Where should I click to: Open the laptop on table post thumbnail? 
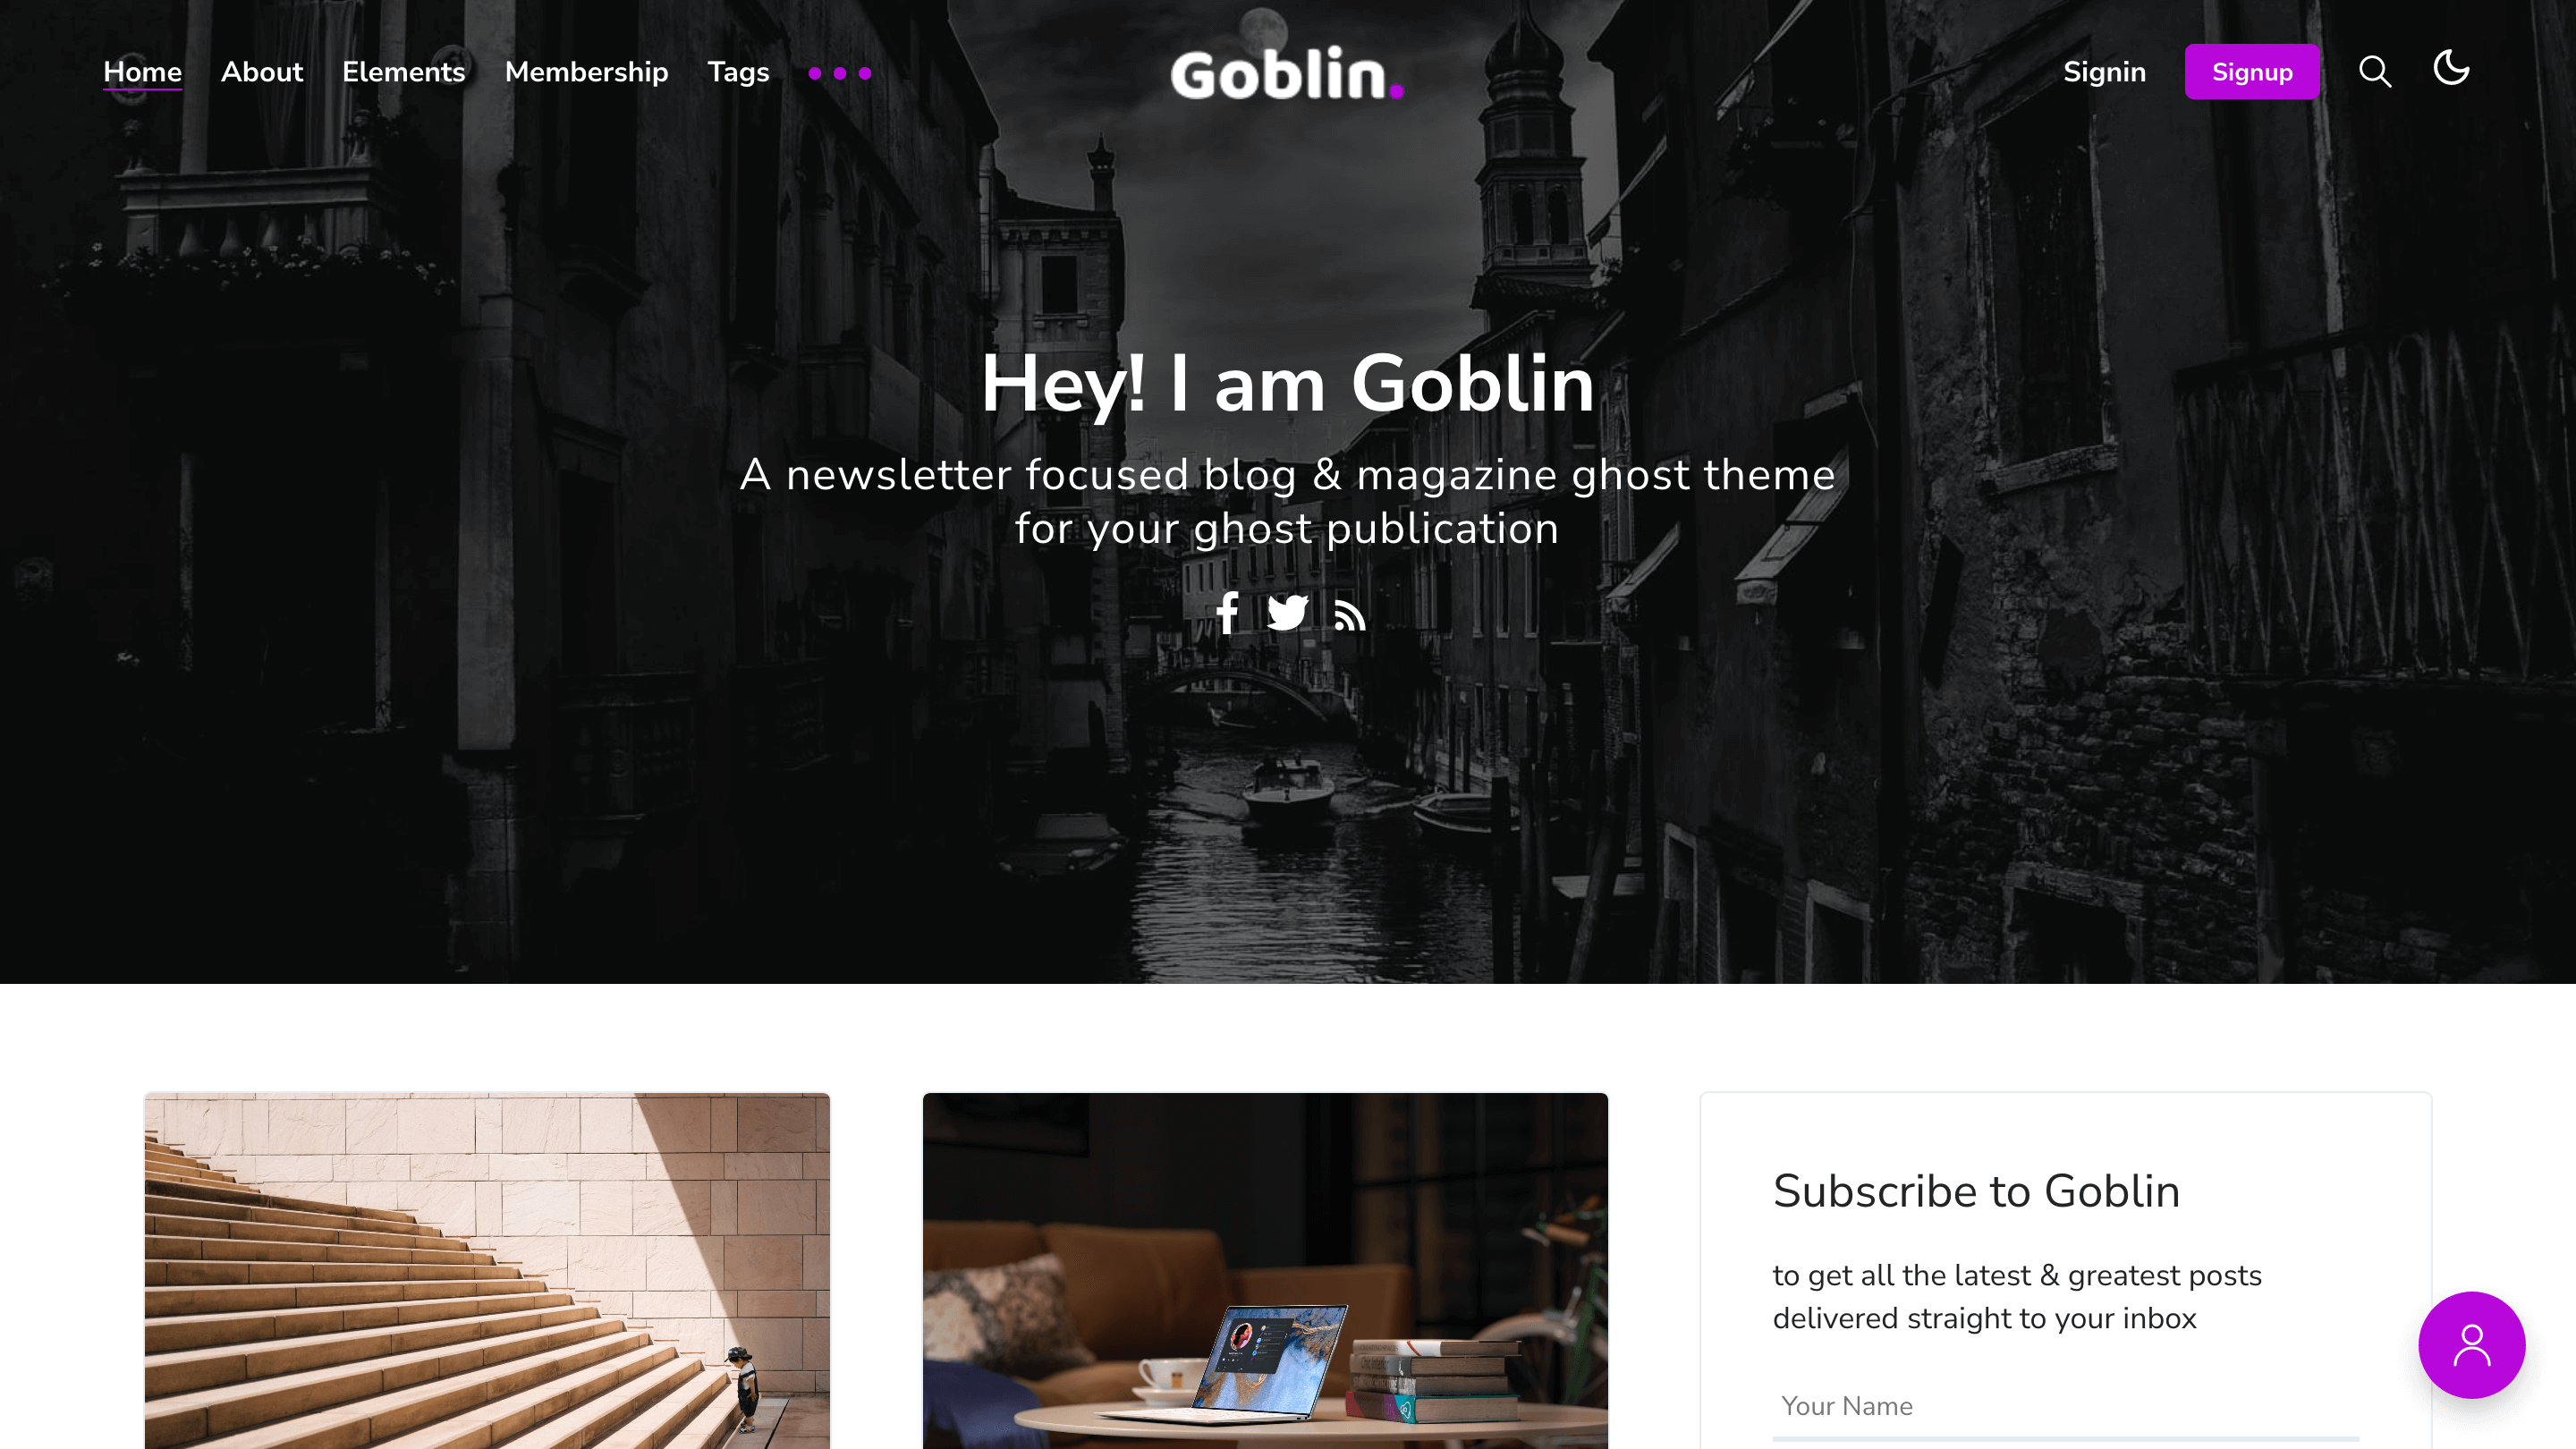[x=1265, y=1271]
